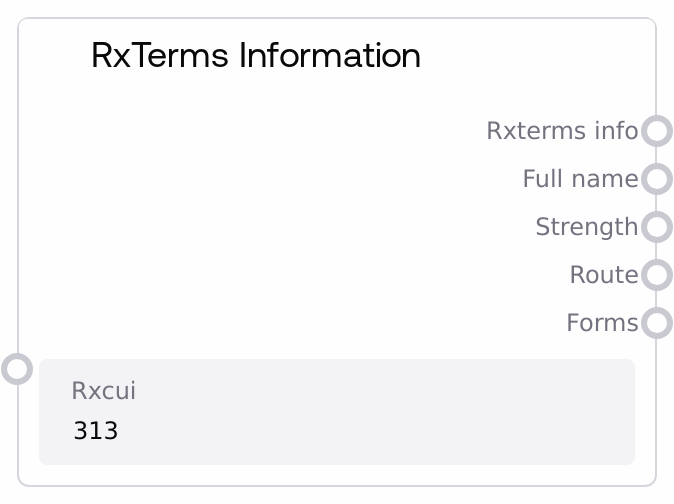Focus the empty right side of Rxcui field
Viewport: 674px width, 504px height.
(450, 420)
